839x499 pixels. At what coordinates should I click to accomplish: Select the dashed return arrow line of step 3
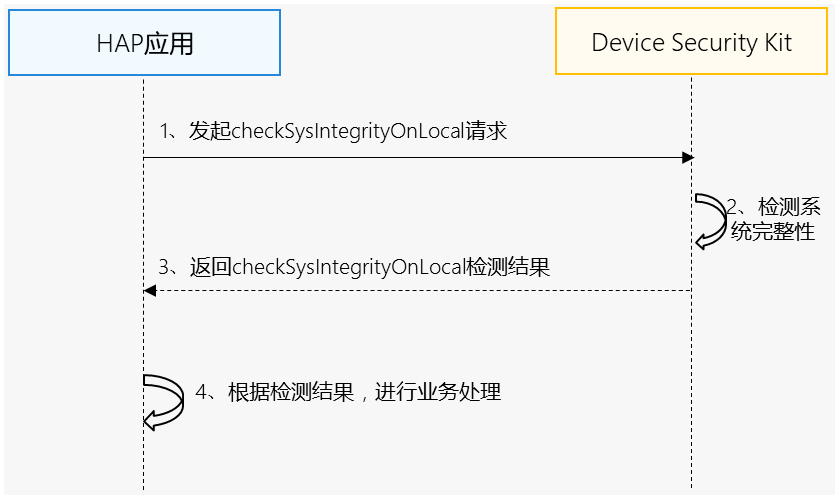pos(420,291)
